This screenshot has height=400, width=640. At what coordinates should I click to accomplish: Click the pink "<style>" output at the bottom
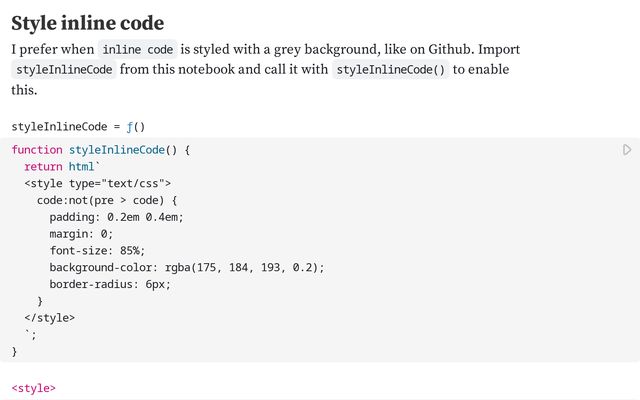click(33, 388)
